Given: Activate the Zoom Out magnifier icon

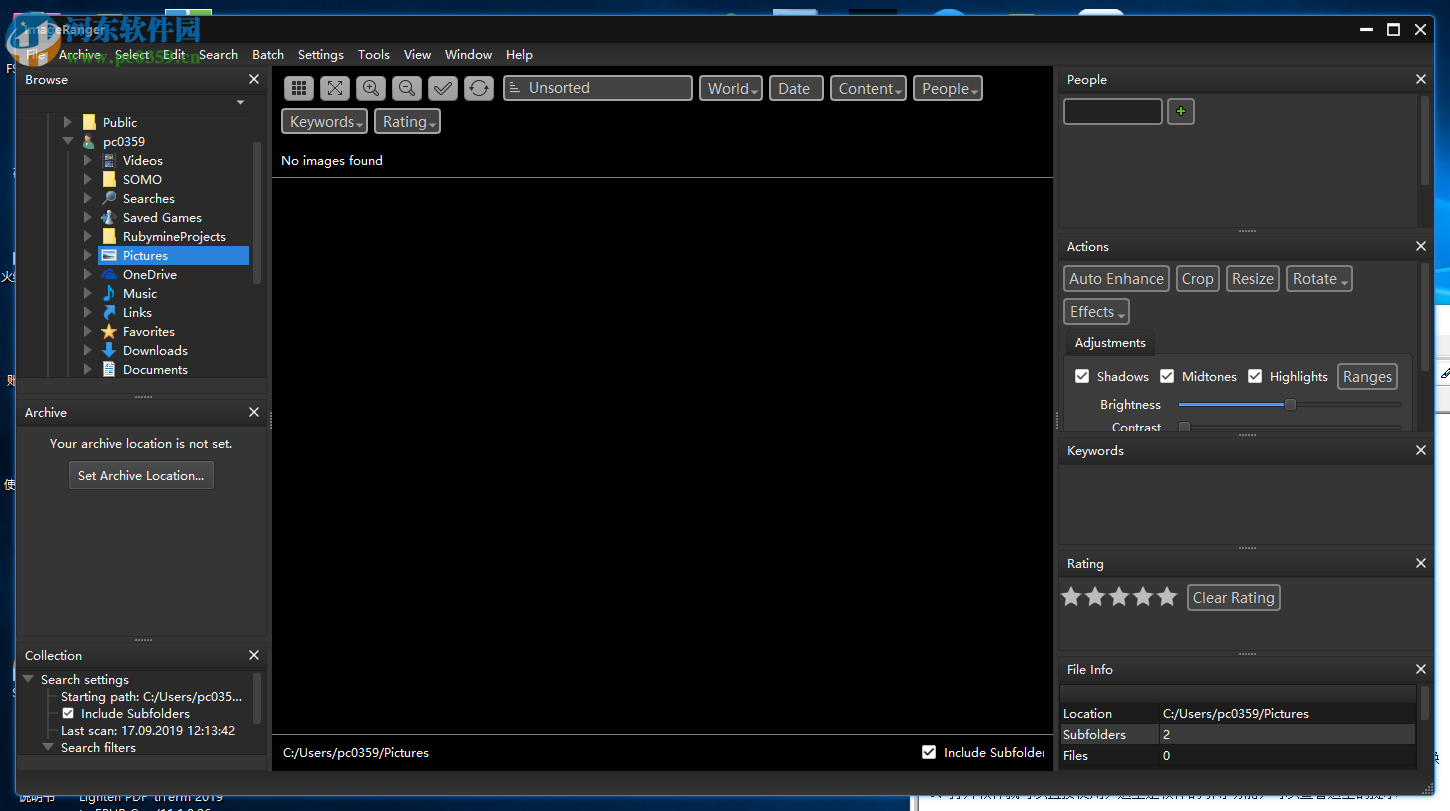Looking at the screenshot, I should pos(407,88).
